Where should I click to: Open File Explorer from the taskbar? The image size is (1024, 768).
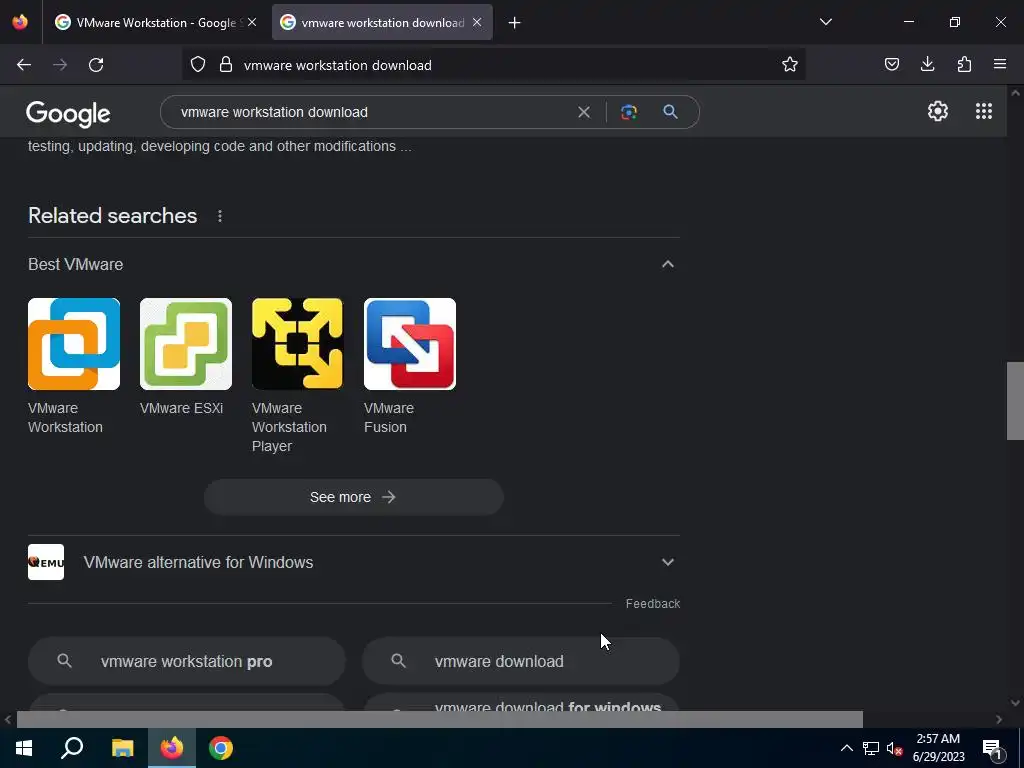pyautogui.click(x=122, y=748)
